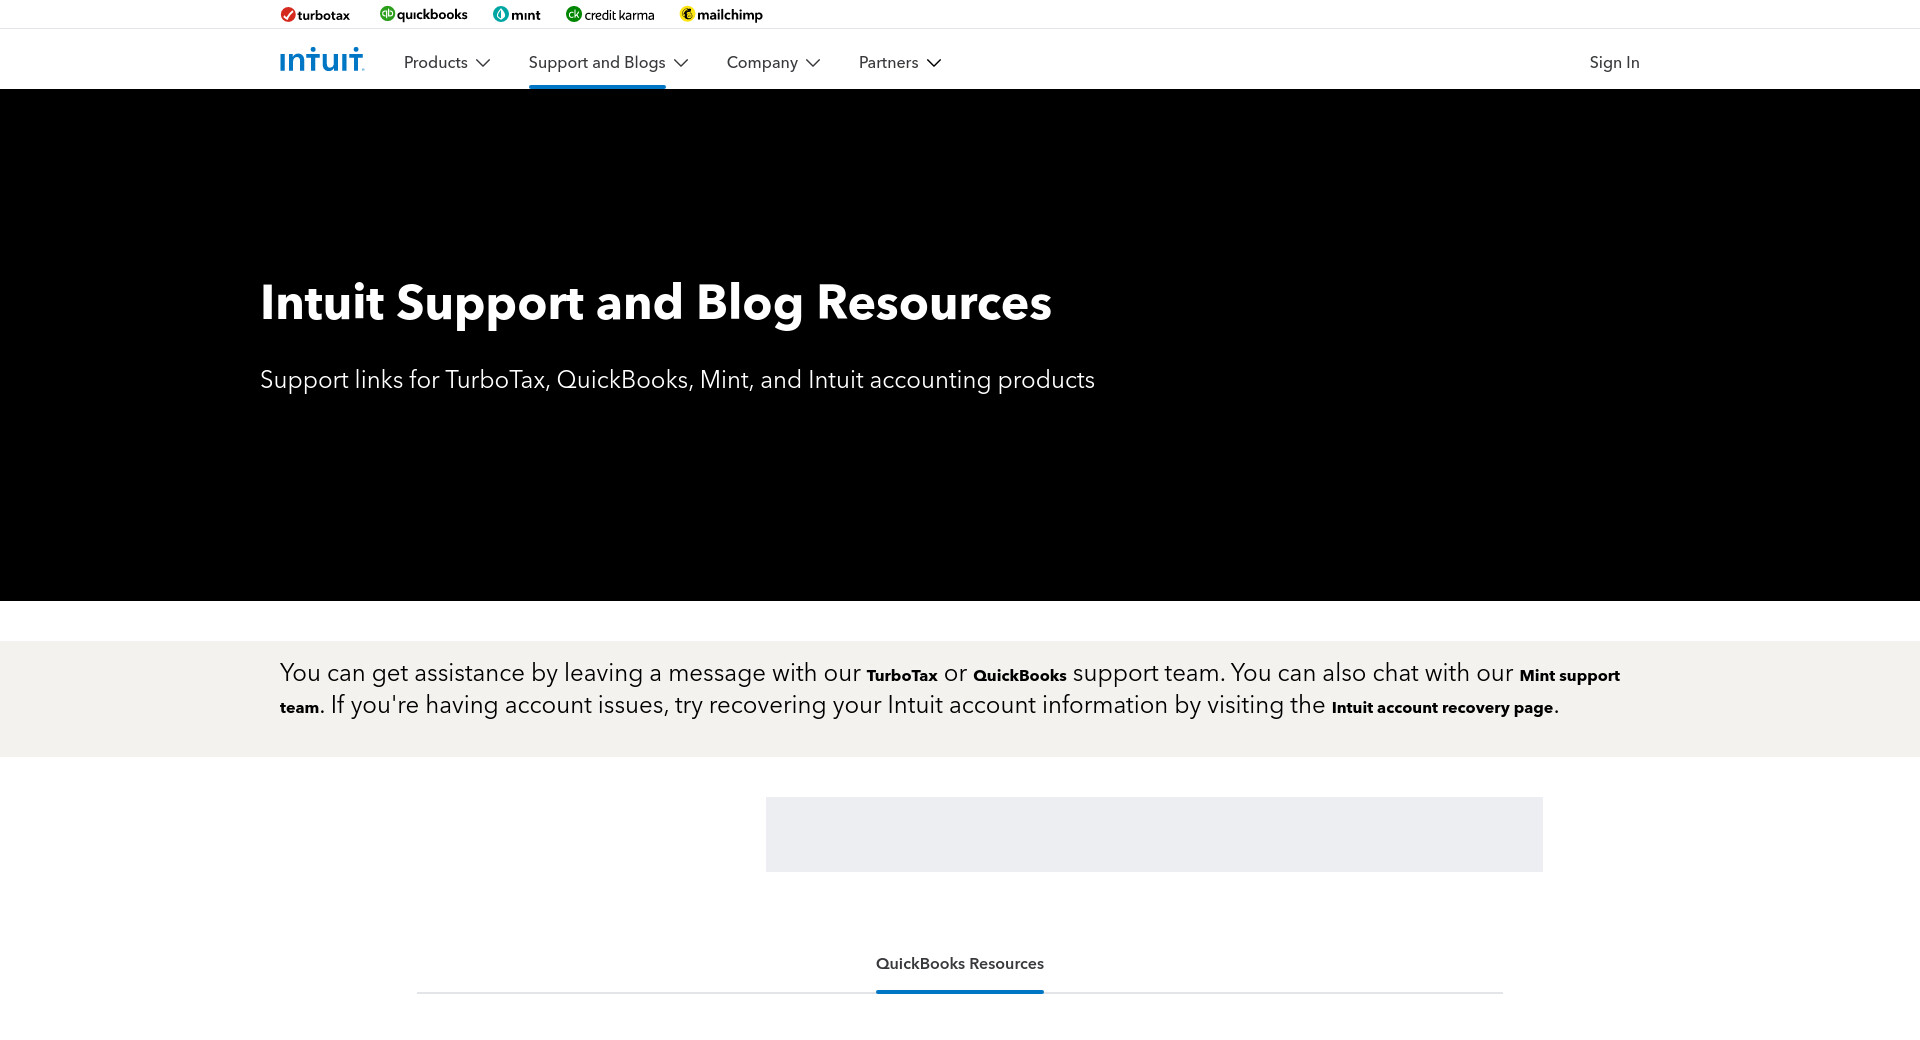Click the gray placeholder box below the notice
The height and width of the screenshot is (1040, 1920).
point(1153,834)
